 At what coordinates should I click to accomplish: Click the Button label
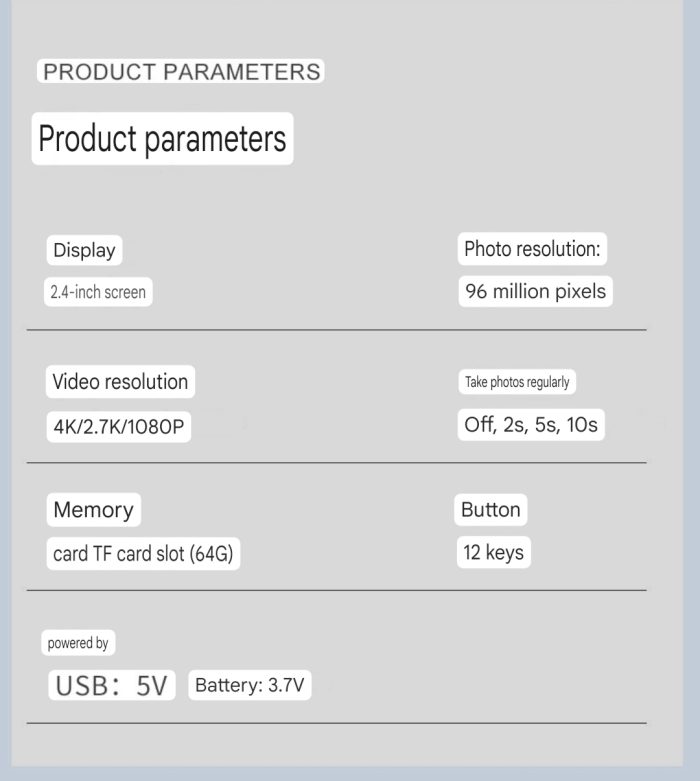[491, 510]
